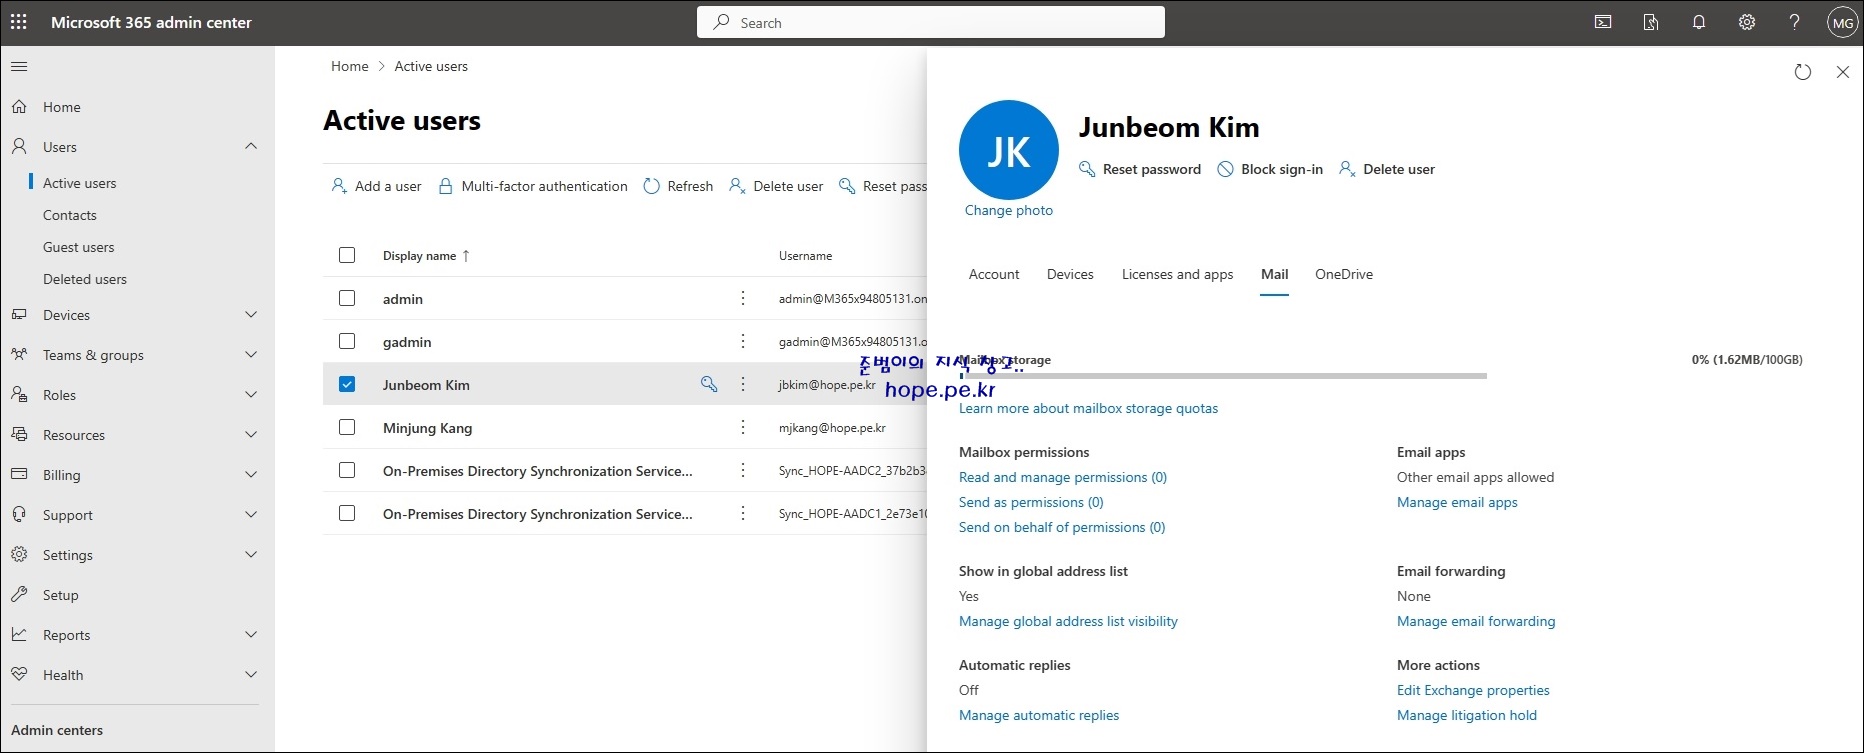Click the Support headset icon
The image size is (1864, 753).
pos(19,515)
